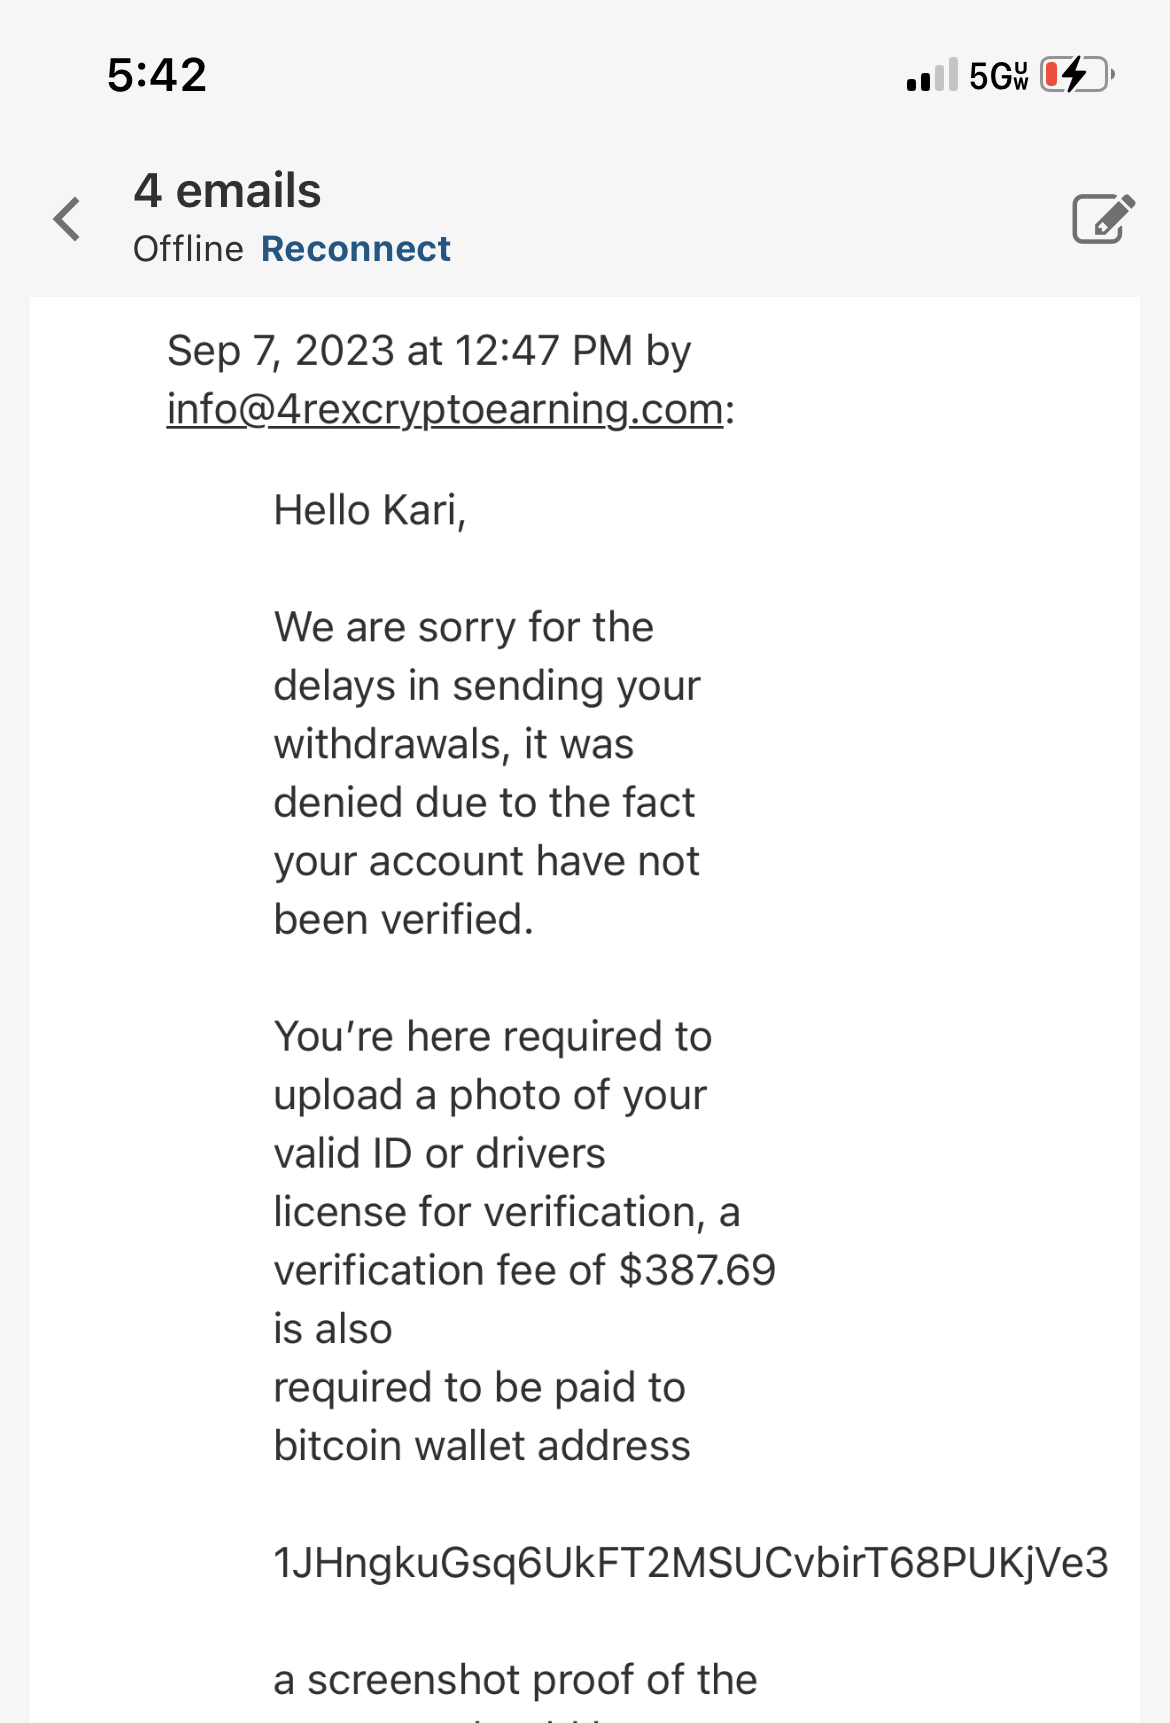This screenshot has width=1170, height=1723.
Task: Open the info@4rexcryptoearning.com sender link
Action: coord(445,410)
